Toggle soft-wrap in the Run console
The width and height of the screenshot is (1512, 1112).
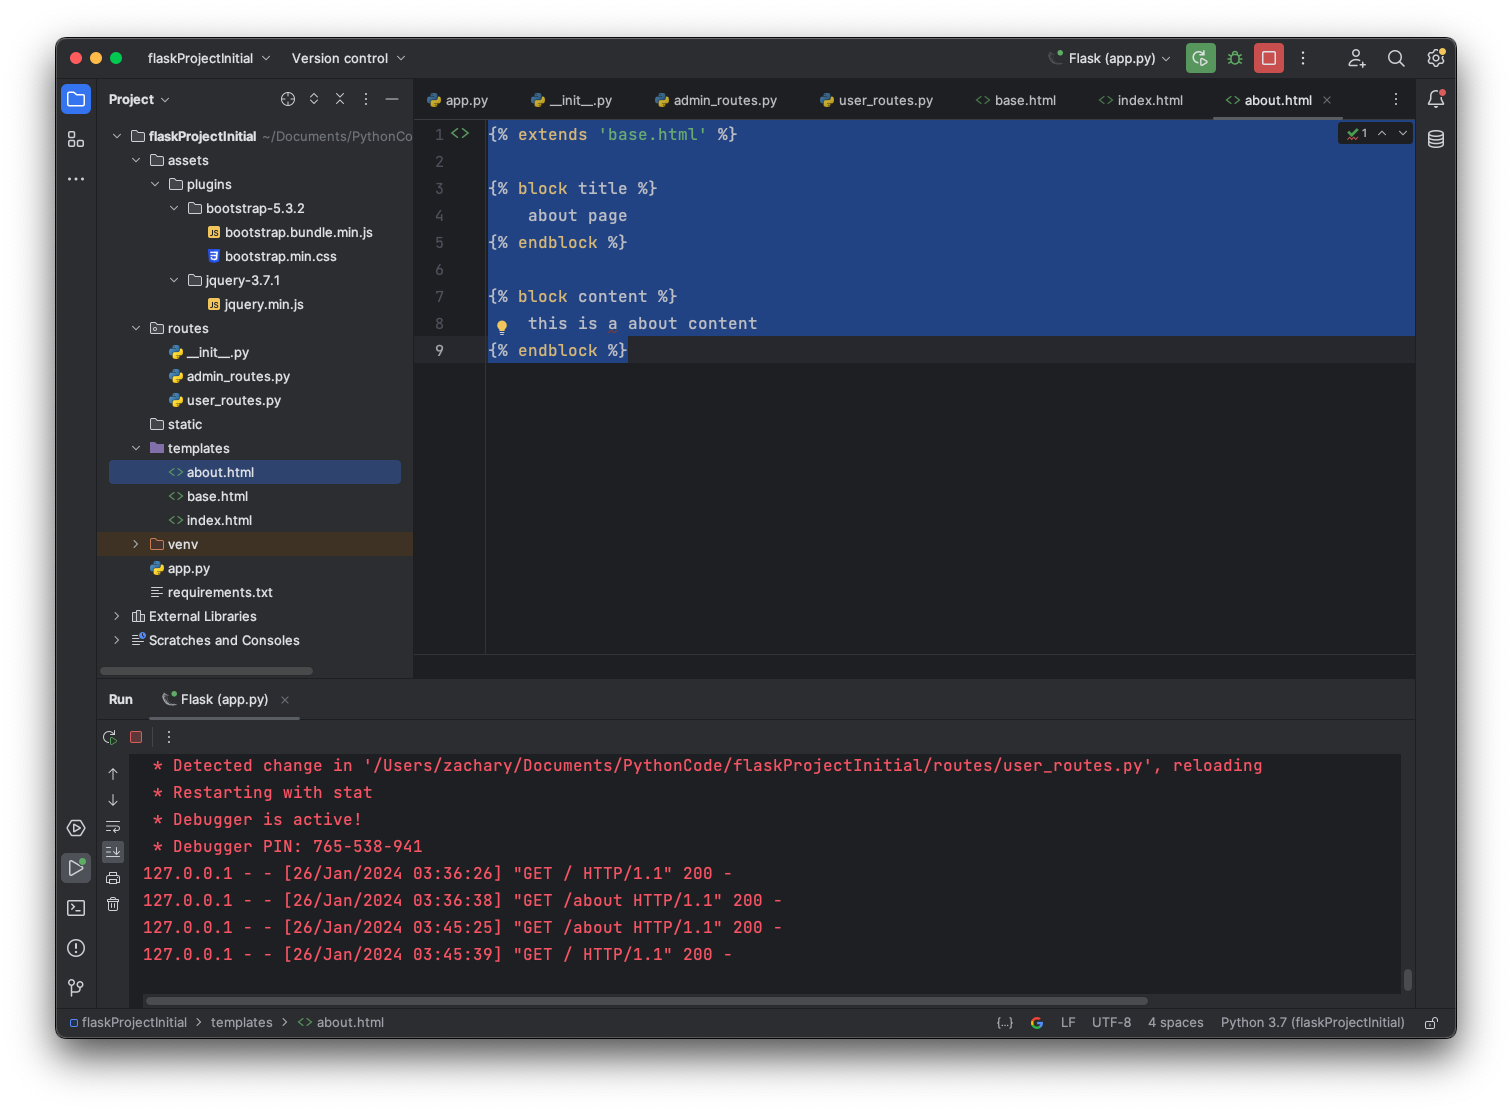[113, 826]
